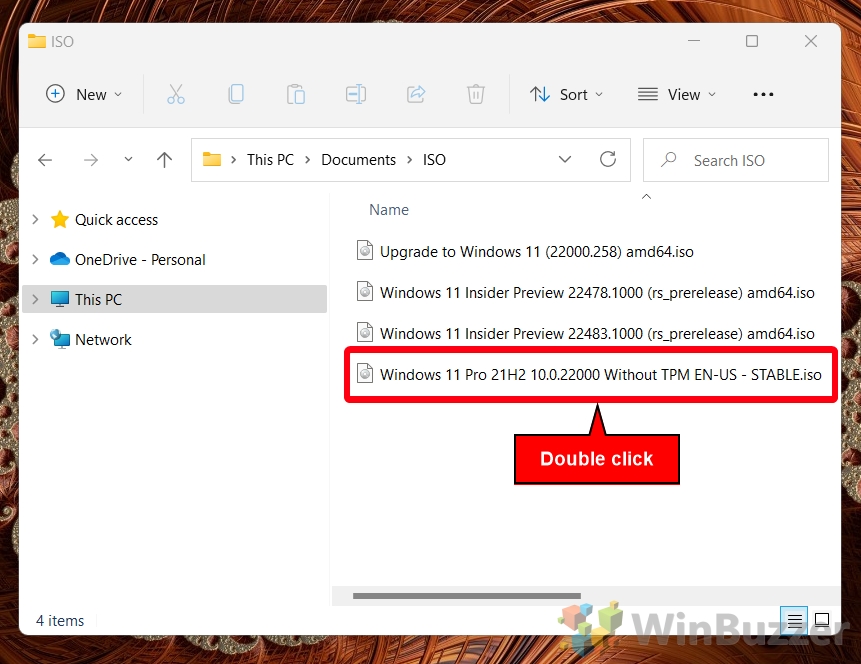Open the Sort dropdown

(566, 94)
